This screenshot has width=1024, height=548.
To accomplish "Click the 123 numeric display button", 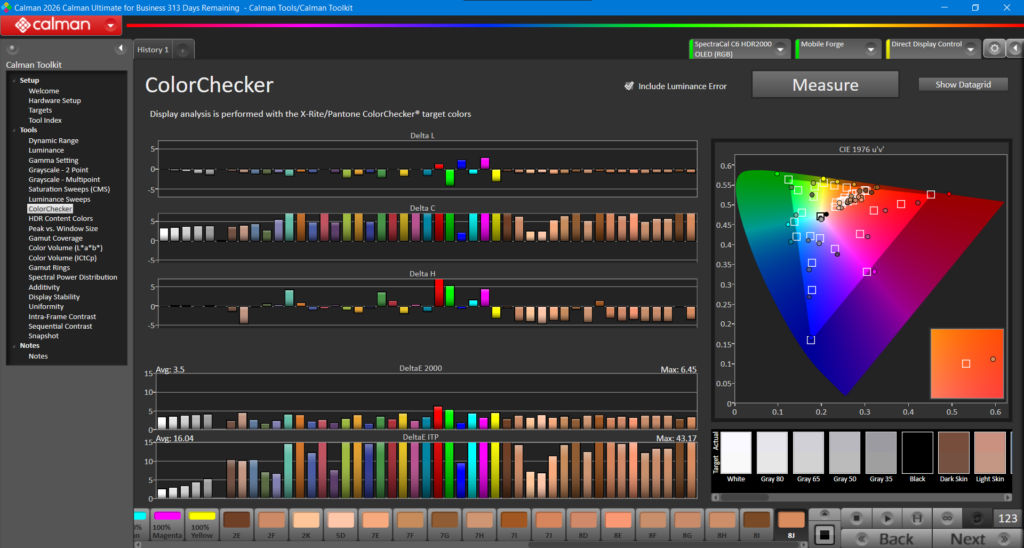I will [1008, 518].
